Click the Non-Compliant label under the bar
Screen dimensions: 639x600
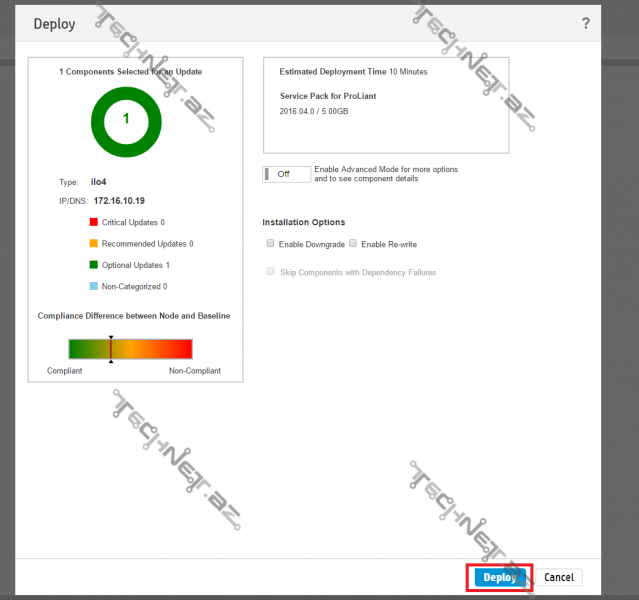click(x=194, y=371)
